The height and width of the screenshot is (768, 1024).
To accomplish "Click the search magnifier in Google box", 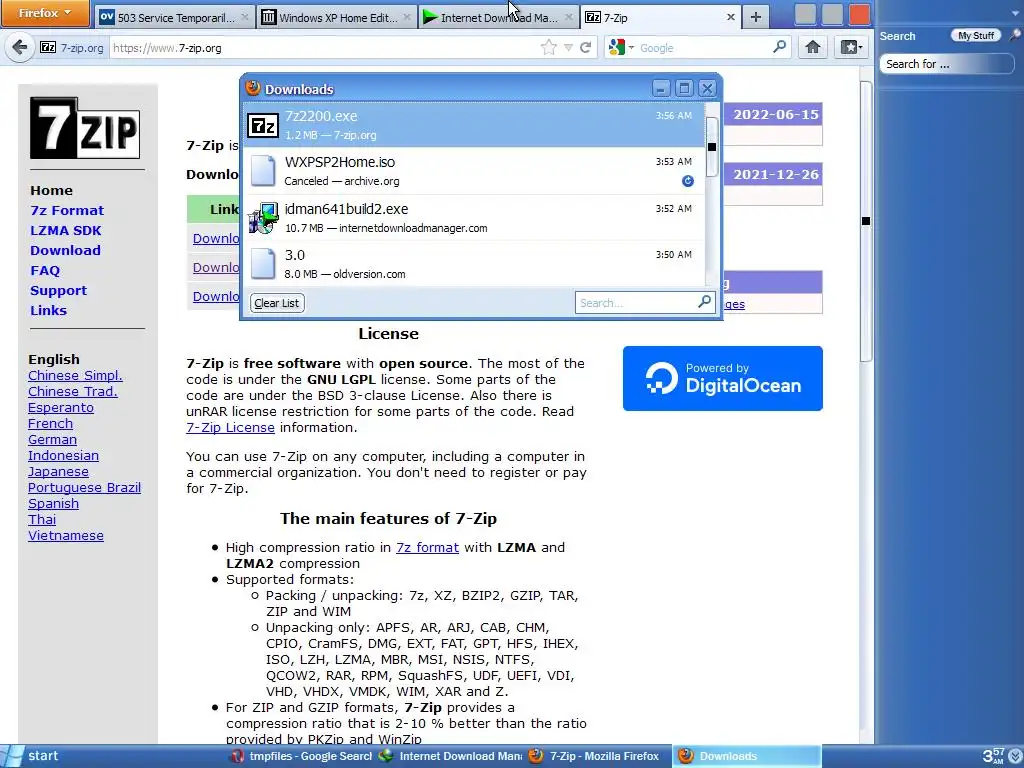I will pos(779,47).
